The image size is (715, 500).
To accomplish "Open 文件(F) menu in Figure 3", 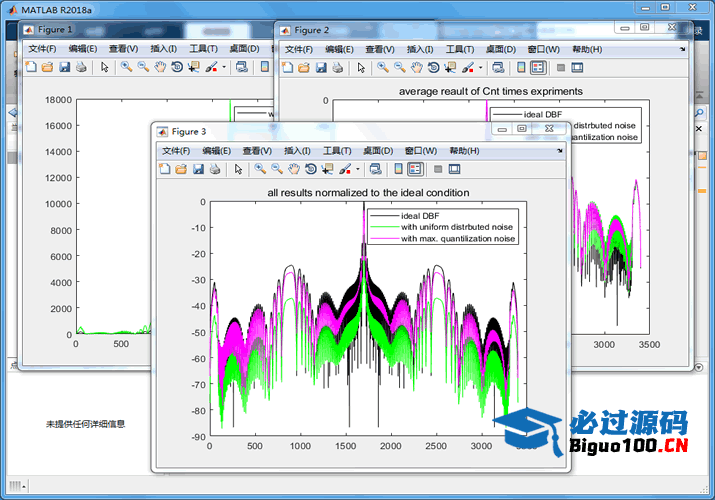I will pos(176,150).
